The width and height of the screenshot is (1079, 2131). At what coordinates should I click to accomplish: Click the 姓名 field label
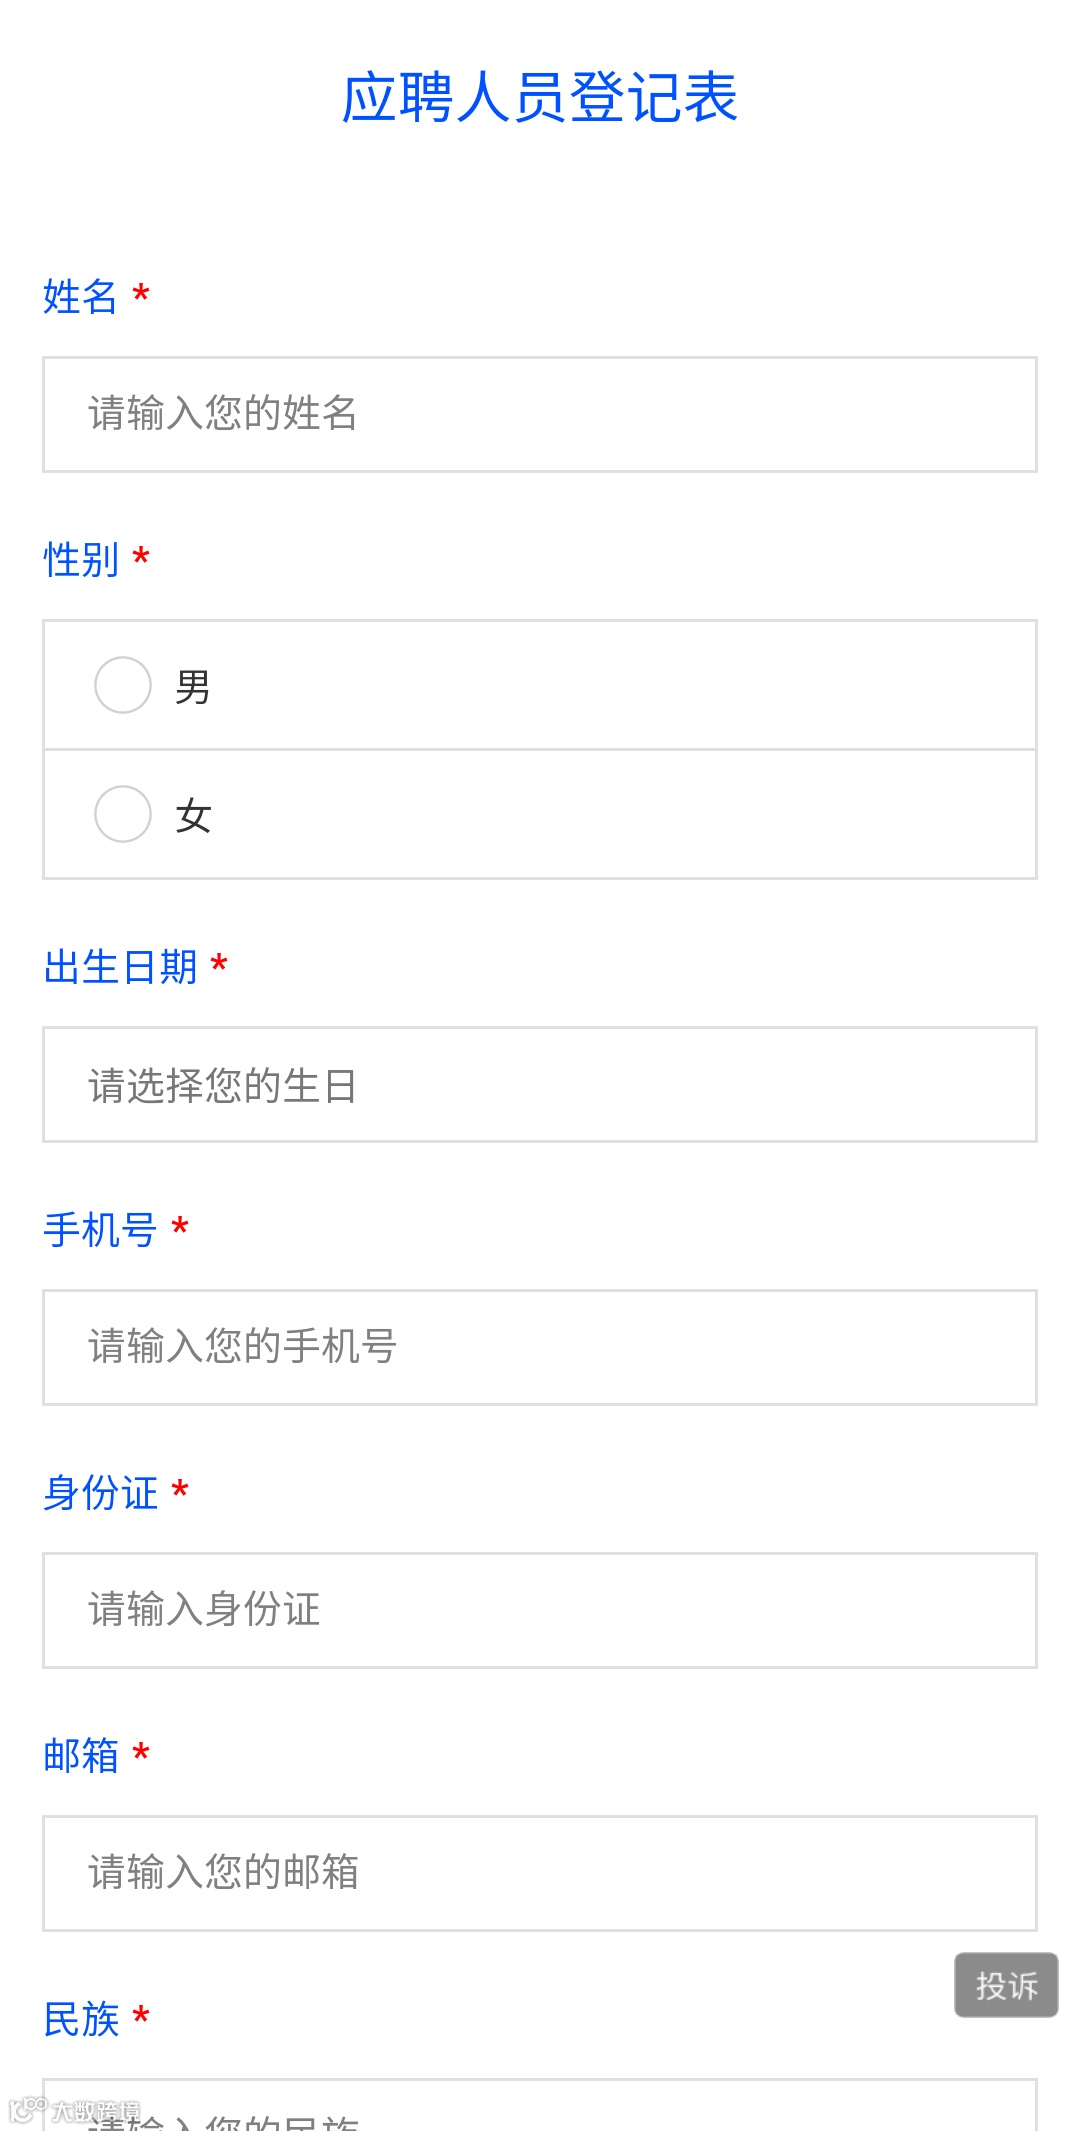(81, 297)
